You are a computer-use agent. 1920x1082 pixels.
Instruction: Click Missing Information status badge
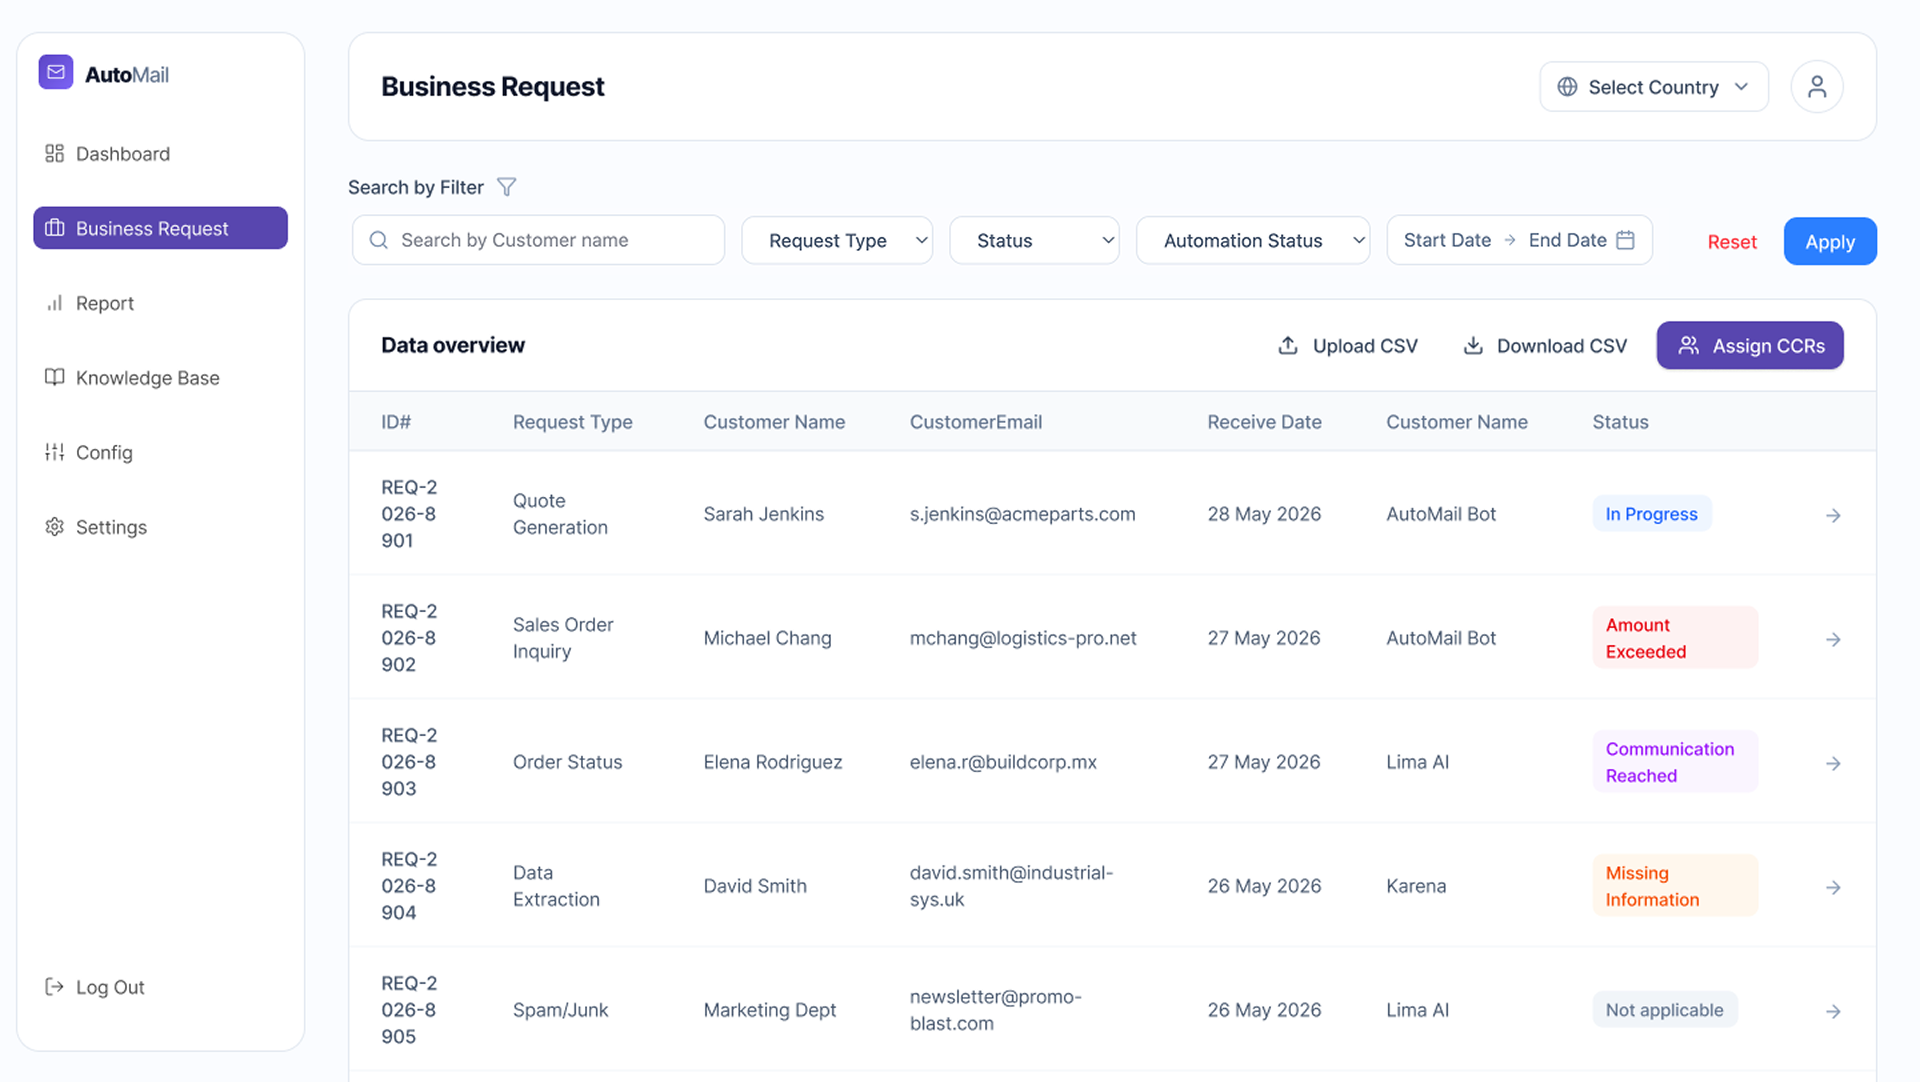(1675, 886)
